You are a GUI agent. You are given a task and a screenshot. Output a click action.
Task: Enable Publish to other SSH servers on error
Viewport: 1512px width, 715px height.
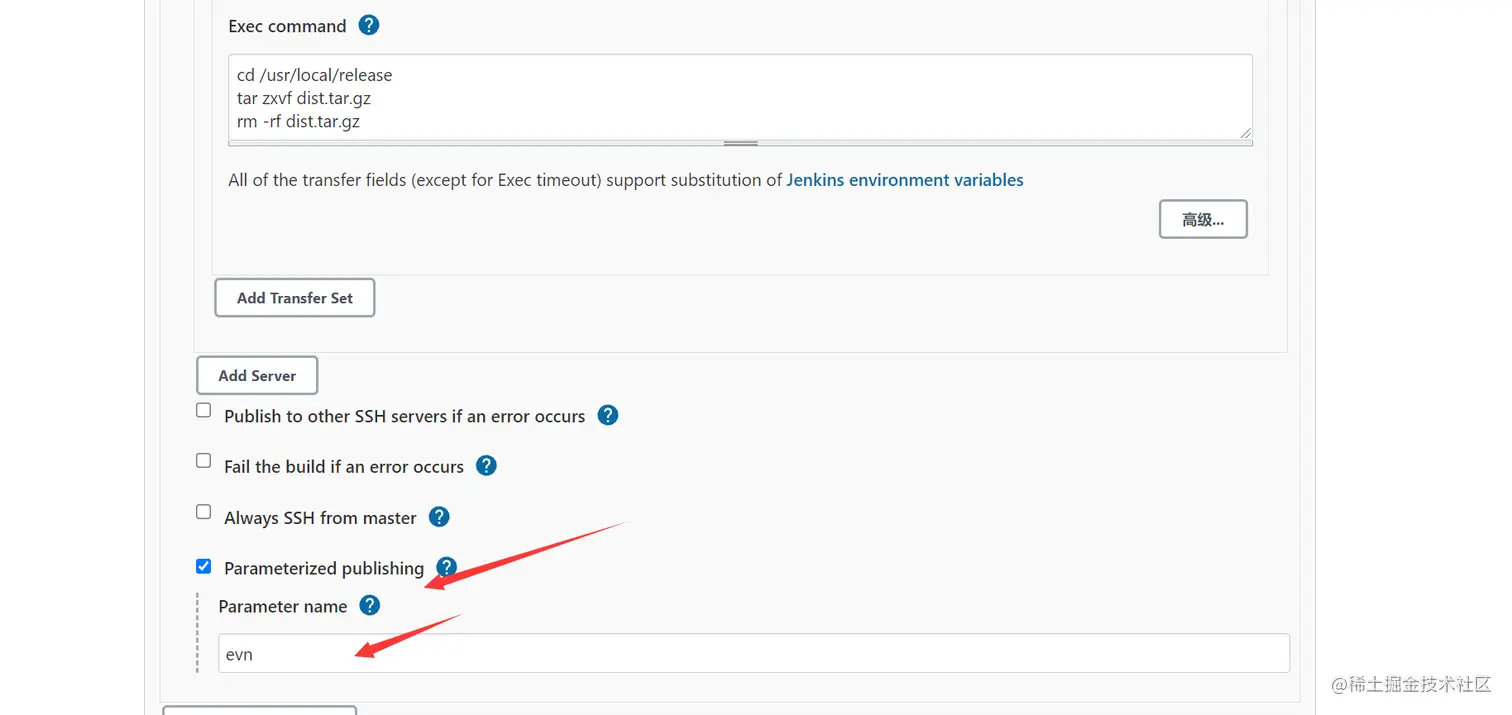click(x=204, y=410)
